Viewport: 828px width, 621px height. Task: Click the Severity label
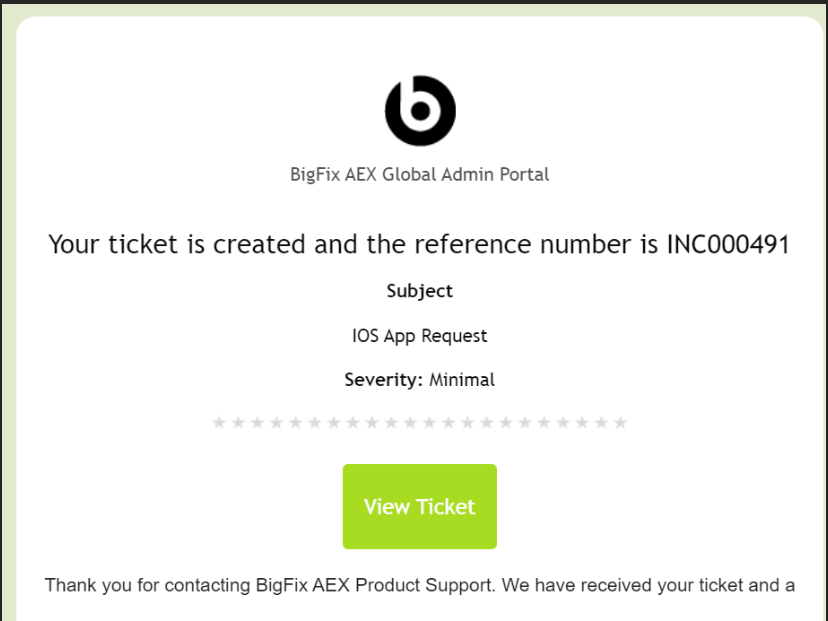point(384,380)
